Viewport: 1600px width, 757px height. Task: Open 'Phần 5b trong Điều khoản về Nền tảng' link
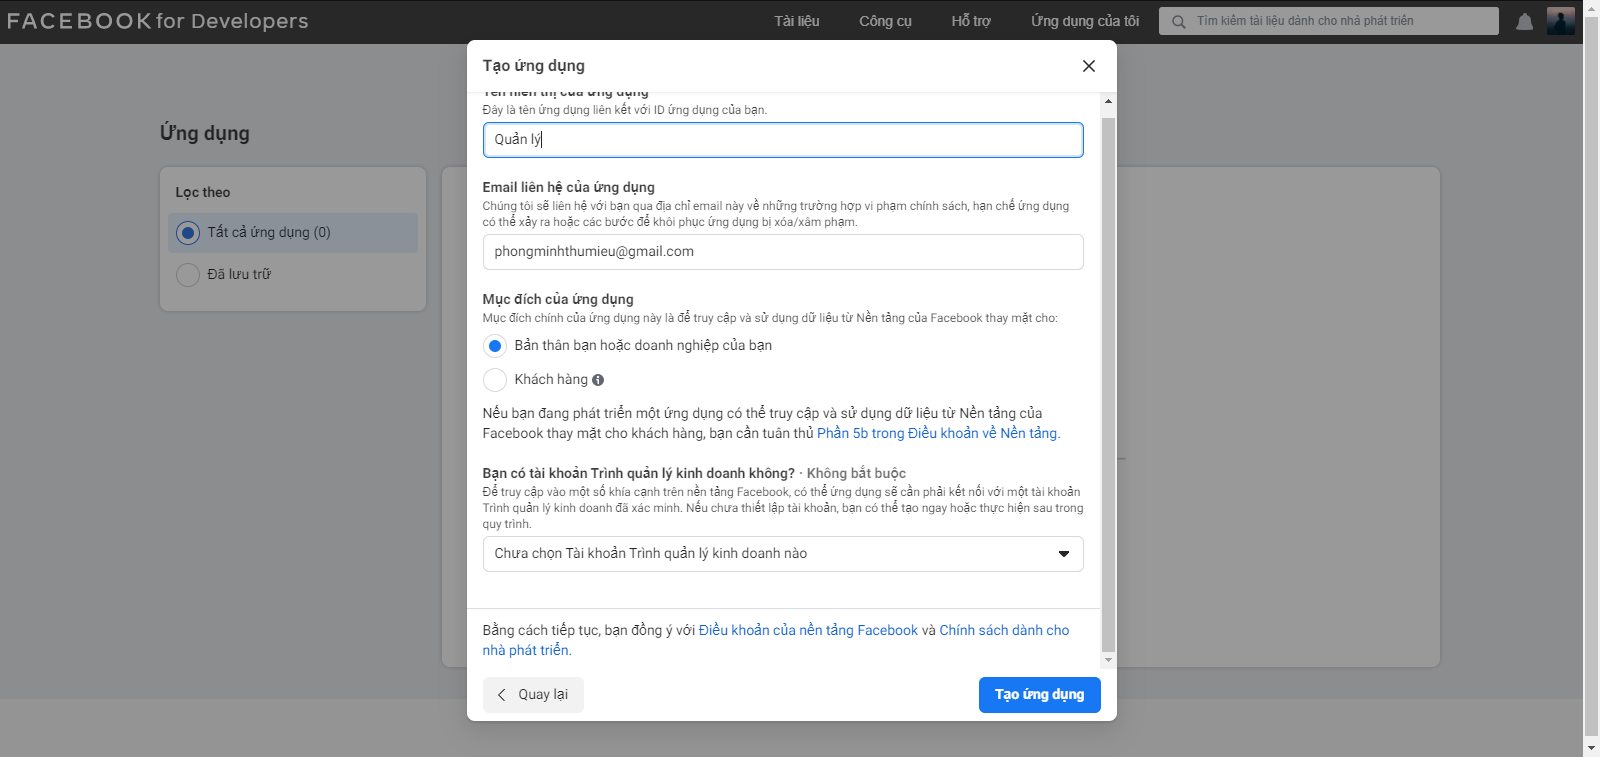tap(938, 433)
